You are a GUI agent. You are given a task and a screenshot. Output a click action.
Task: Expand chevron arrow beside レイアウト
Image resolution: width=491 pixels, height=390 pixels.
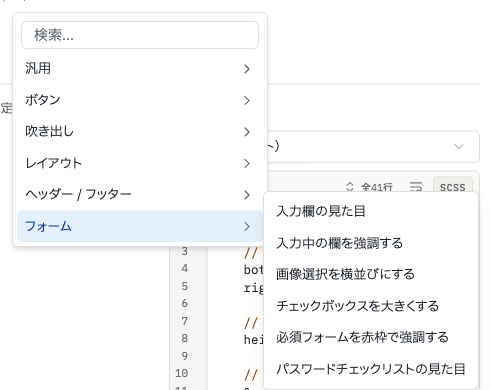247,164
